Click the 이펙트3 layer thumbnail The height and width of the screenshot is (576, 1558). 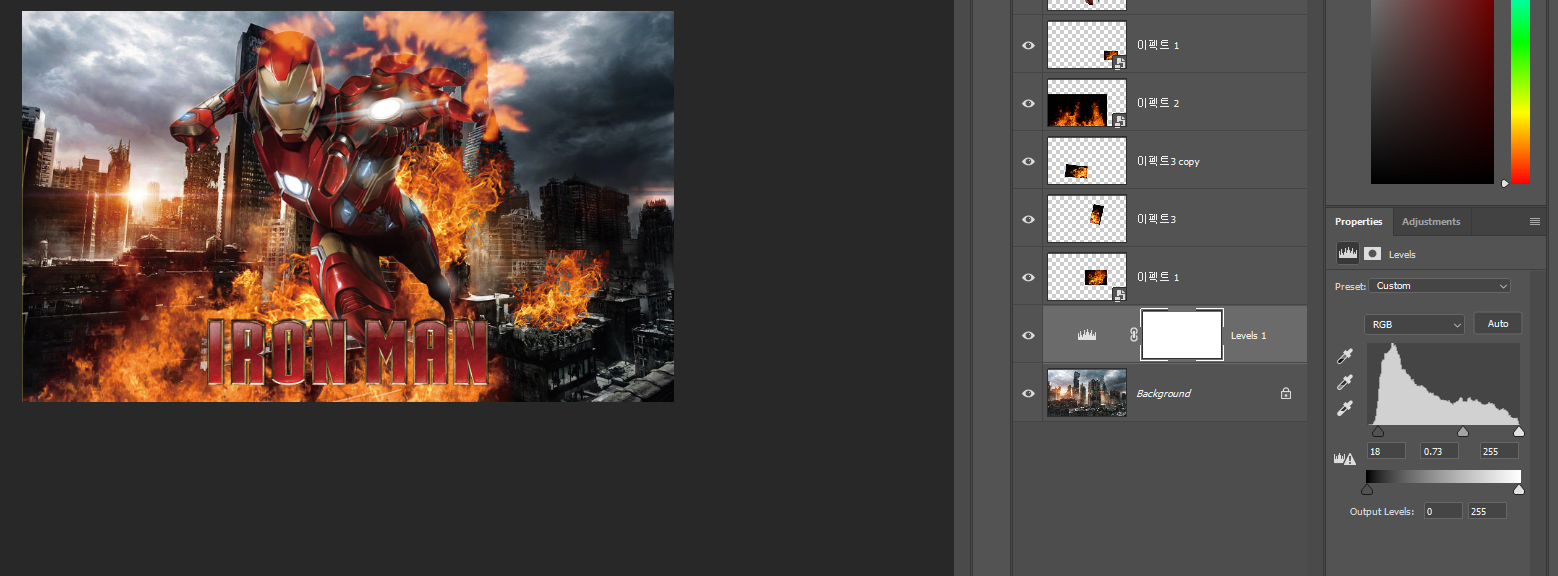tap(1087, 219)
